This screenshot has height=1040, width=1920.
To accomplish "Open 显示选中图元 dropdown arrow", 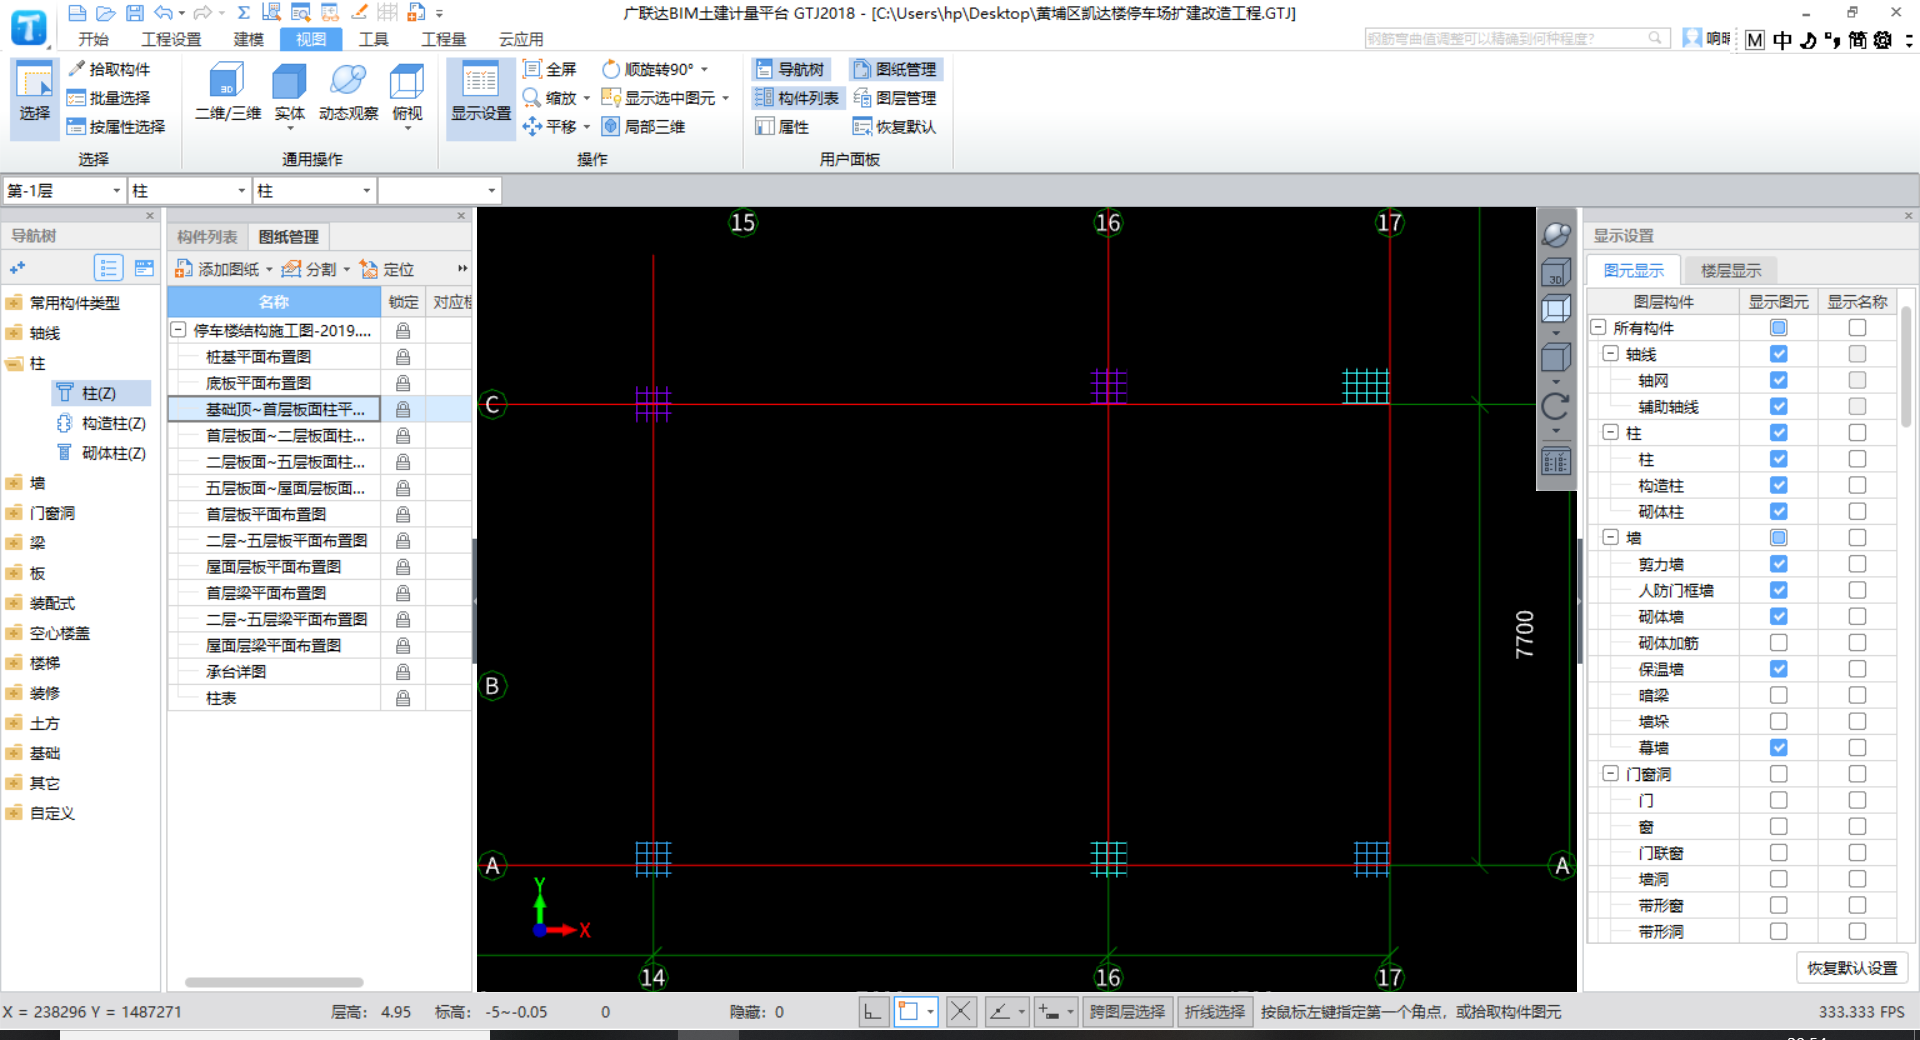I will pyautogui.click(x=726, y=98).
